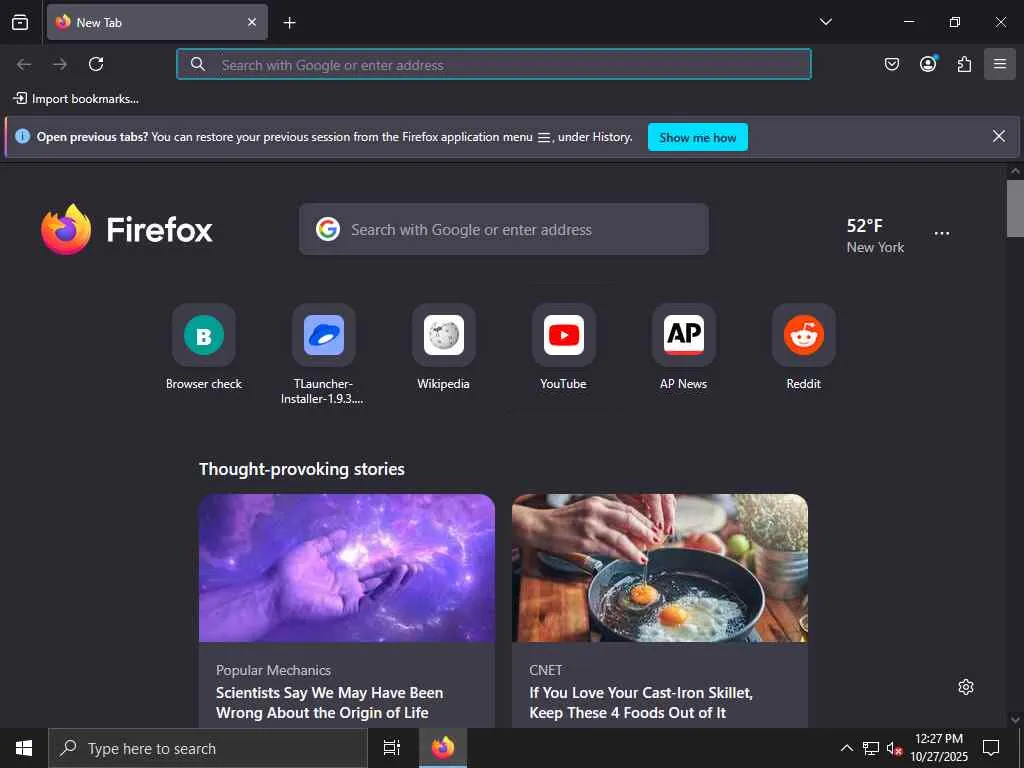This screenshot has height=768, width=1024.
Task: Click the Firefox logo on new tab page
Action: tap(126, 229)
